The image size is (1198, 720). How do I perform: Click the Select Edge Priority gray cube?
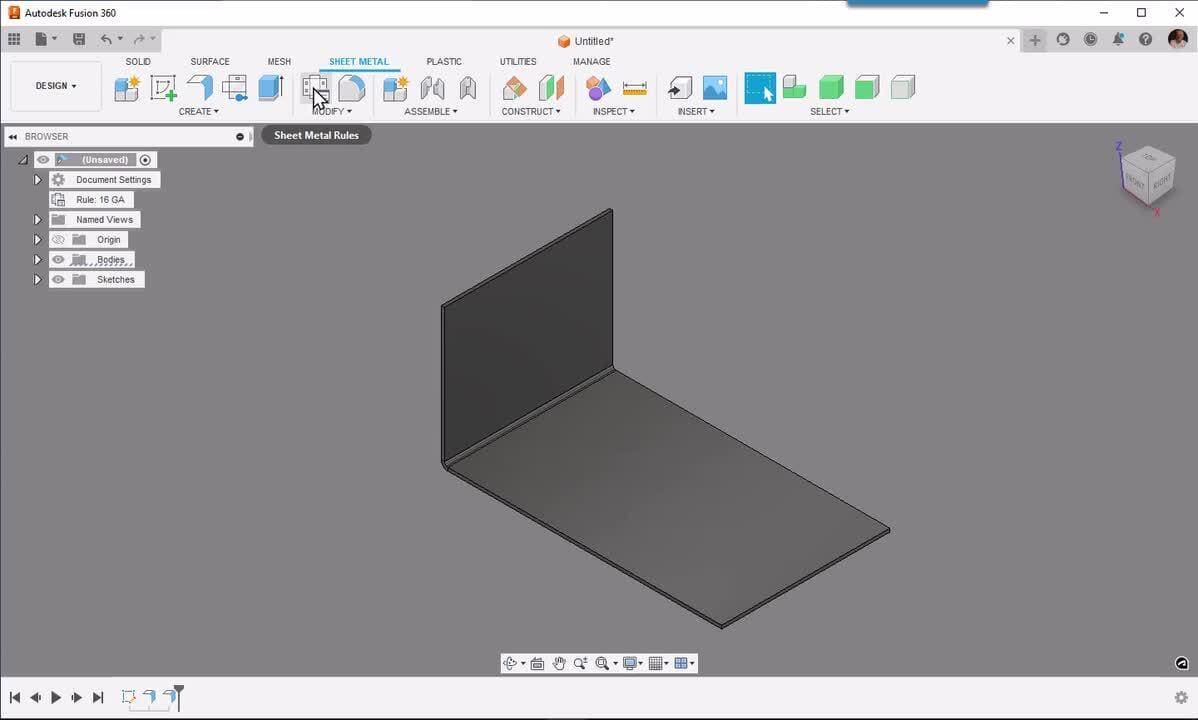[903, 87]
